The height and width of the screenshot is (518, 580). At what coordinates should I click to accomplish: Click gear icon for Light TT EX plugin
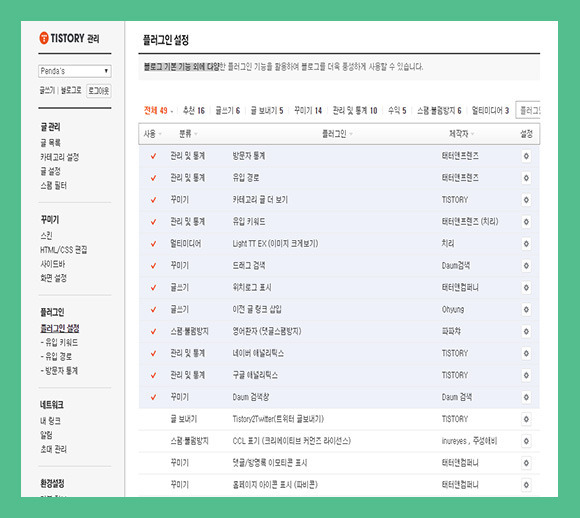[x=526, y=244]
